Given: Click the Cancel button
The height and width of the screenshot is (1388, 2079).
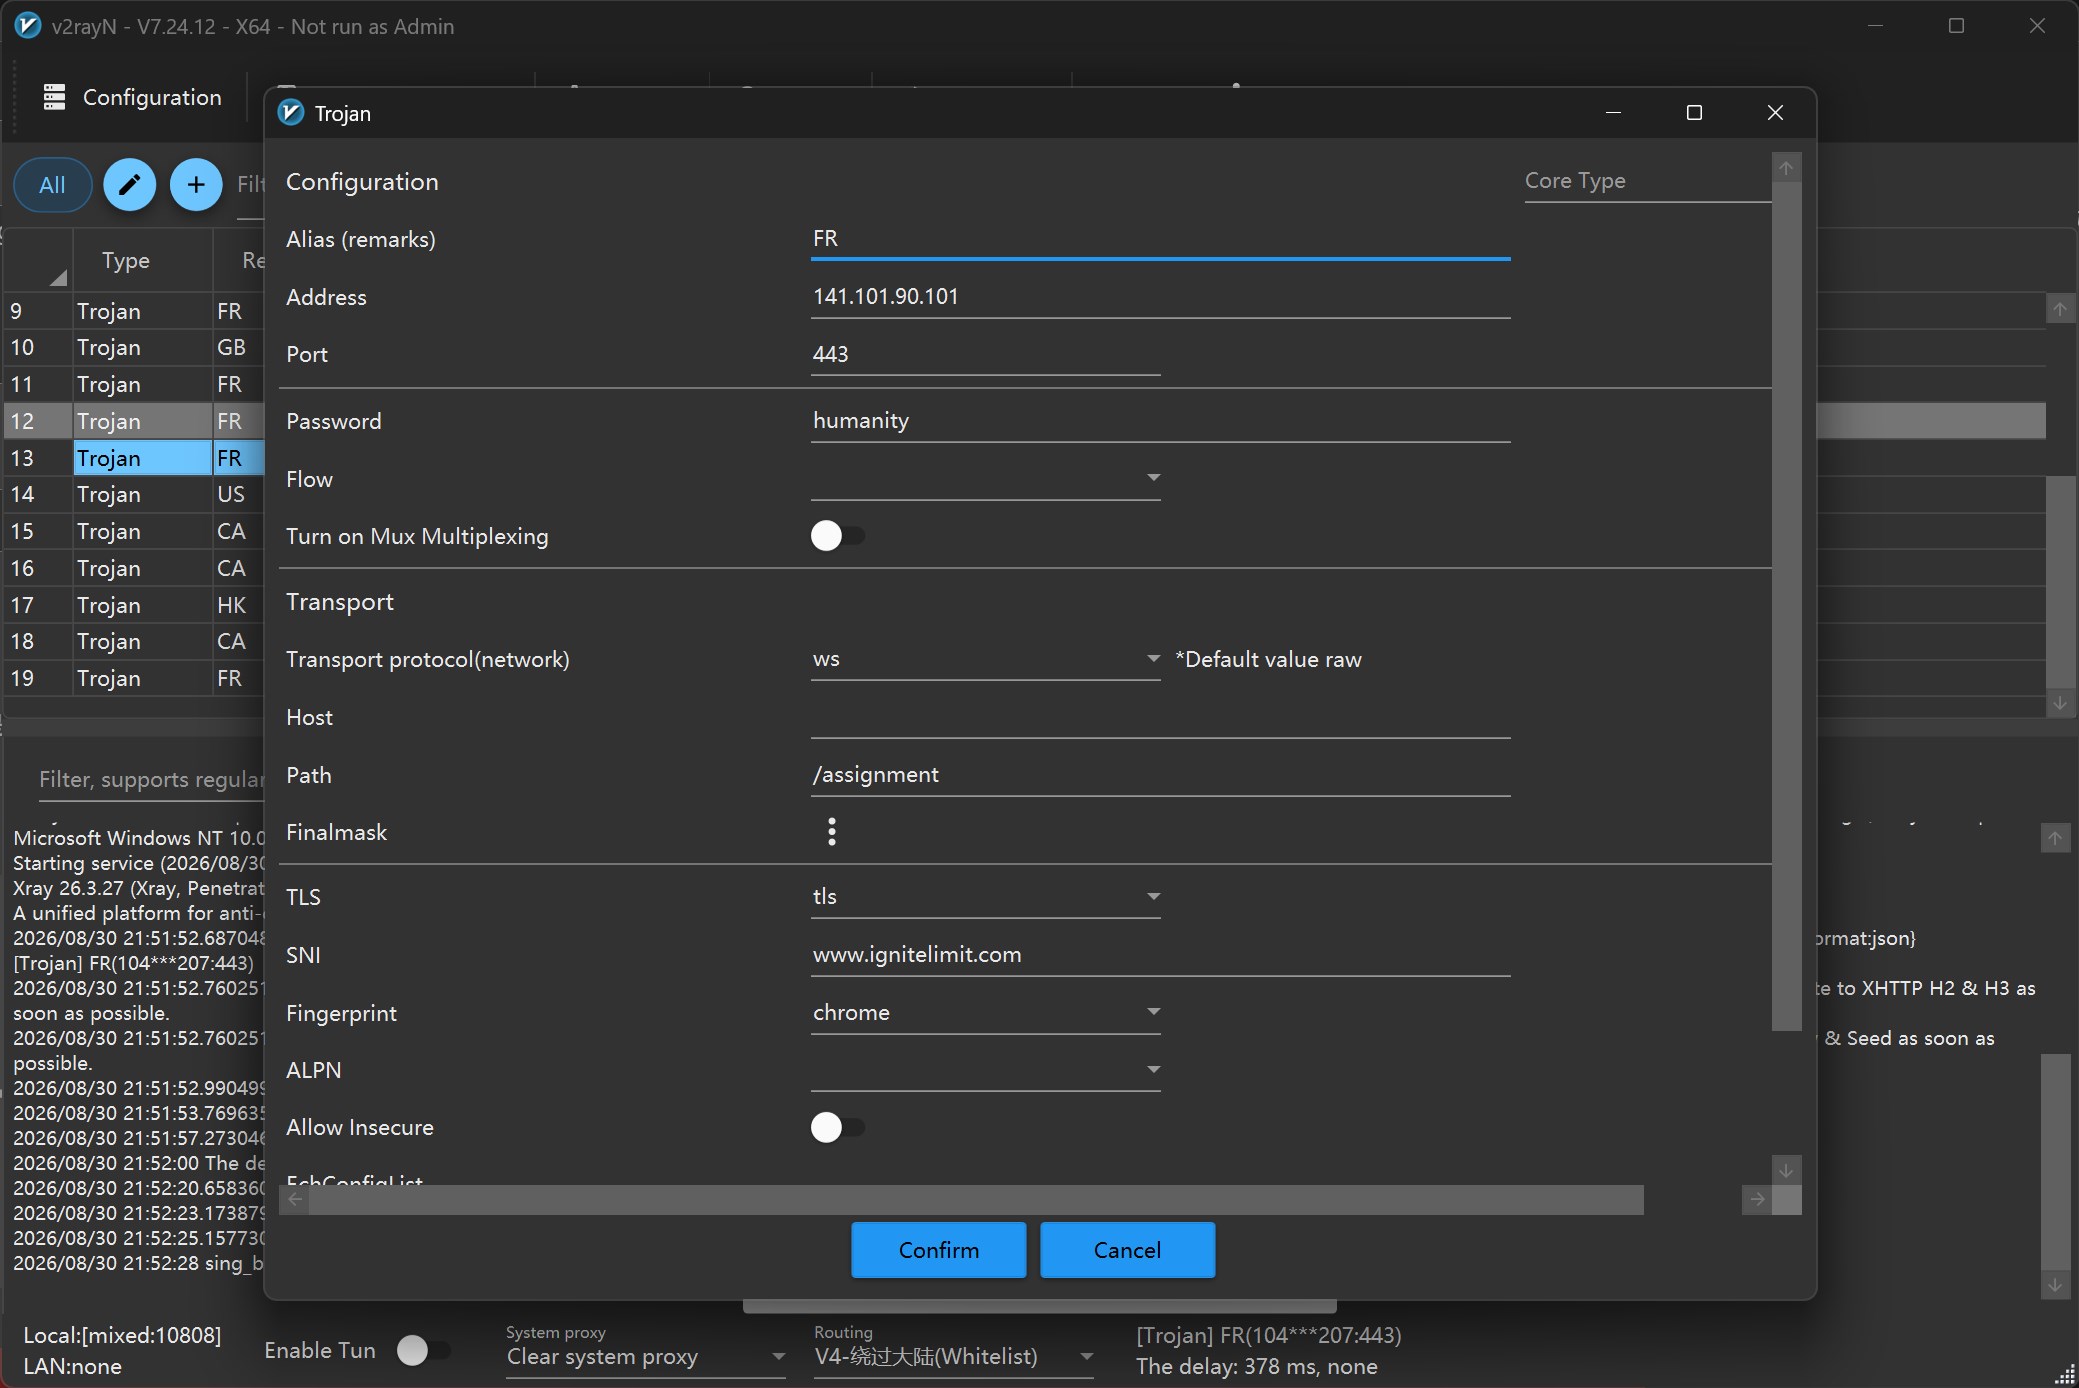Looking at the screenshot, I should point(1127,1250).
